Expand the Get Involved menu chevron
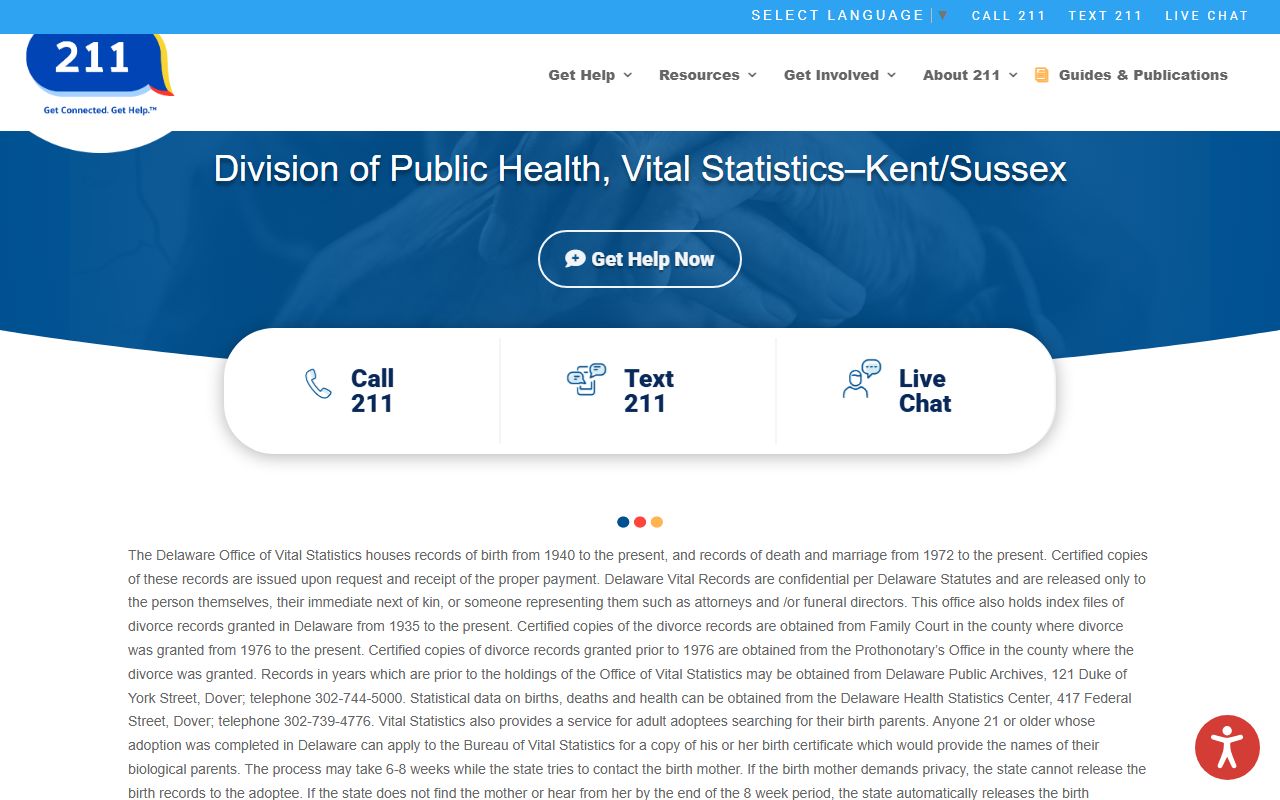 coord(891,75)
